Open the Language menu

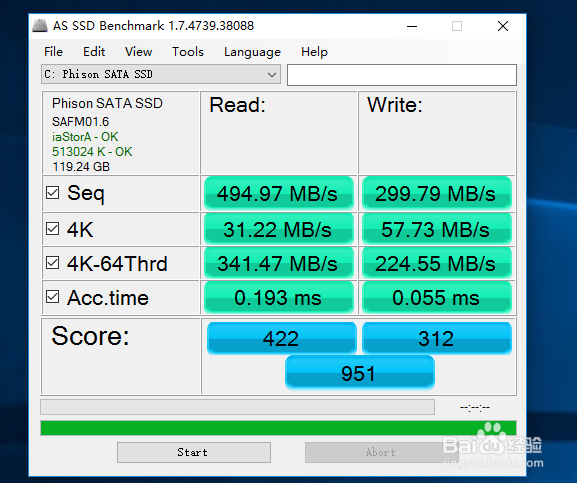252,52
